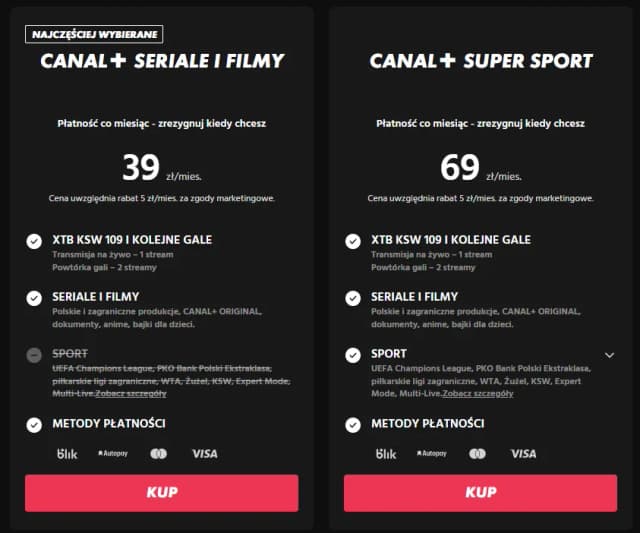The width and height of the screenshot is (640, 533).
Task: Click the Mastercard icon in Super Sport plan
Action: pyautogui.click(x=477, y=454)
